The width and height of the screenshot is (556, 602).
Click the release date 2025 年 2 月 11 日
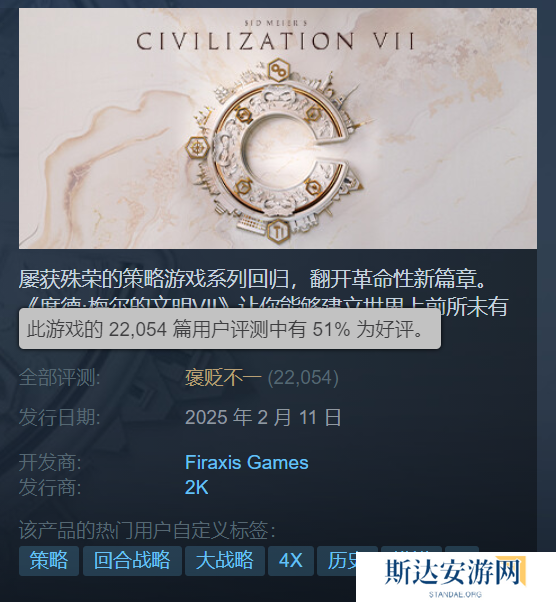pos(263,417)
